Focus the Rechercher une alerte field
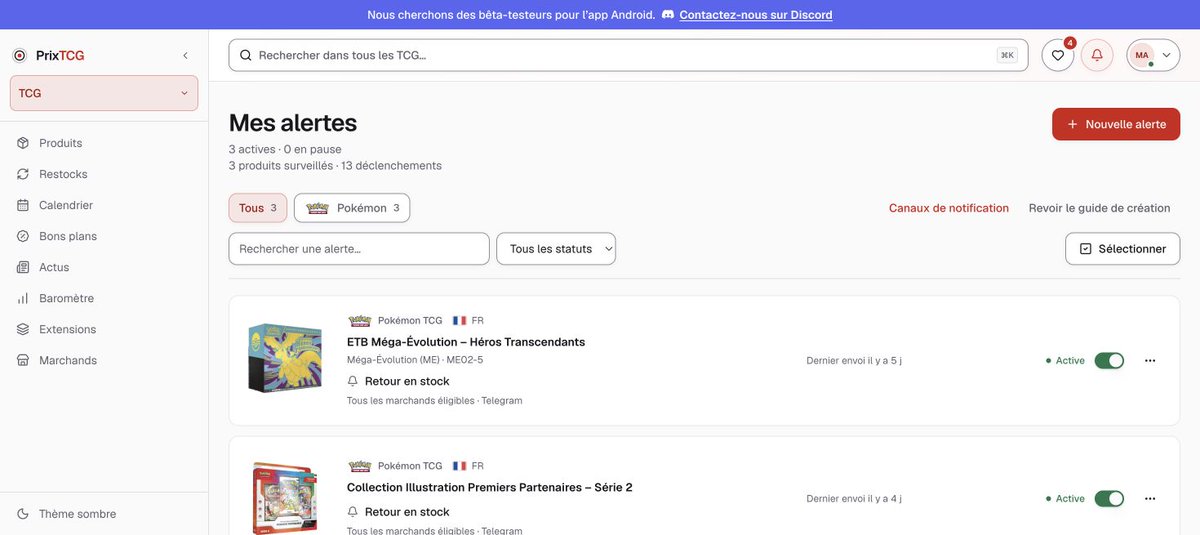This screenshot has width=1200, height=535. (x=359, y=249)
